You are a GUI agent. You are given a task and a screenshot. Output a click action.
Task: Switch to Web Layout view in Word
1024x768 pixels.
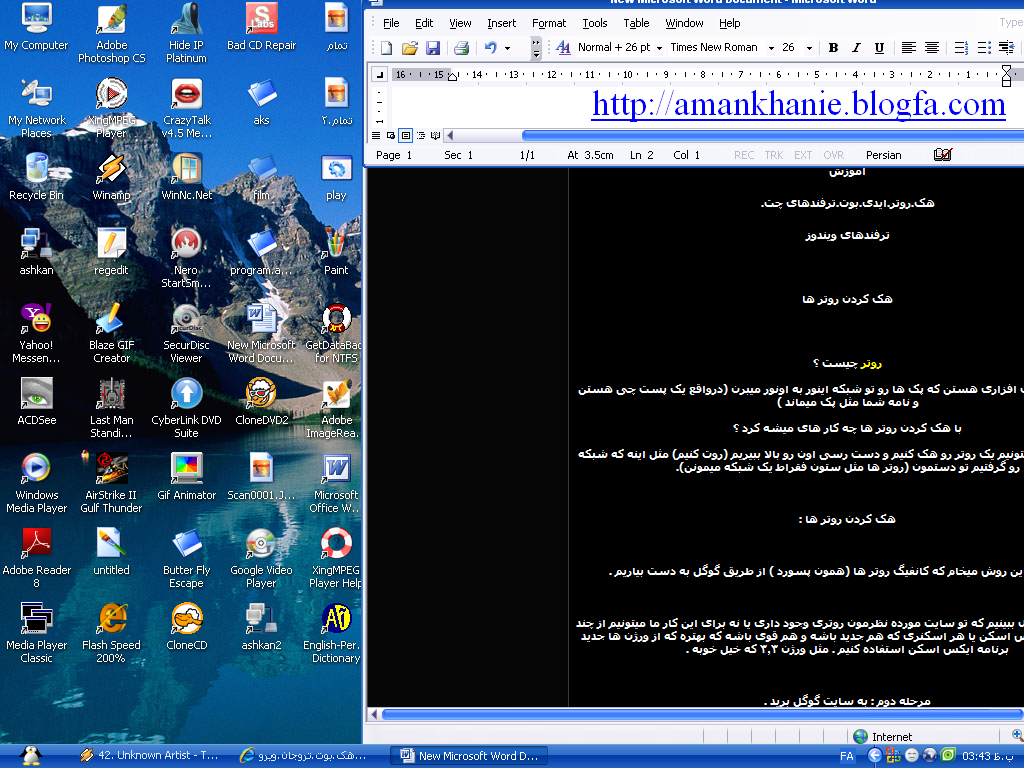point(391,135)
